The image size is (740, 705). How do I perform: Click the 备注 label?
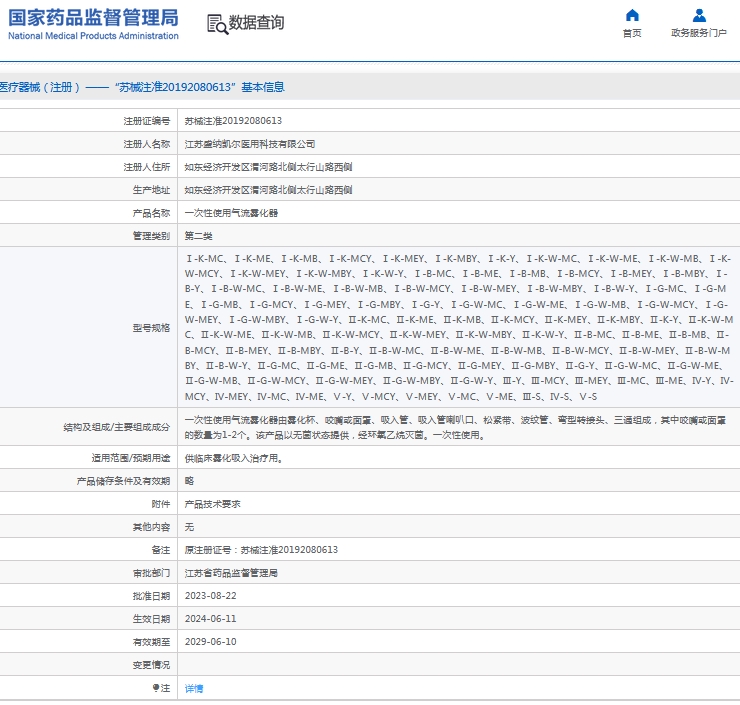click(160, 550)
